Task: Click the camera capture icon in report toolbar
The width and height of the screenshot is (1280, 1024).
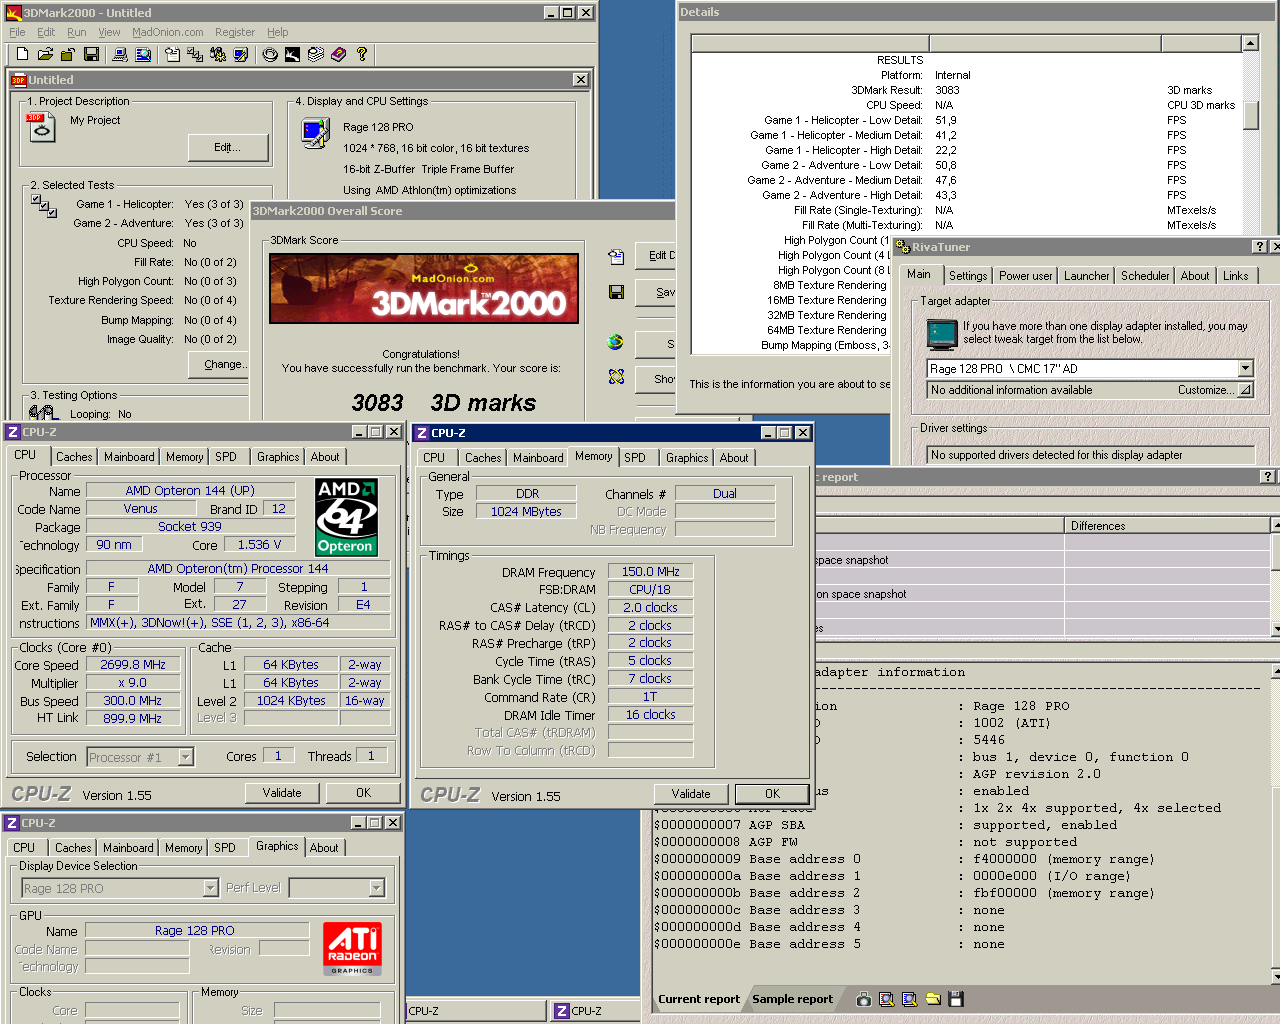Action: [x=864, y=999]
